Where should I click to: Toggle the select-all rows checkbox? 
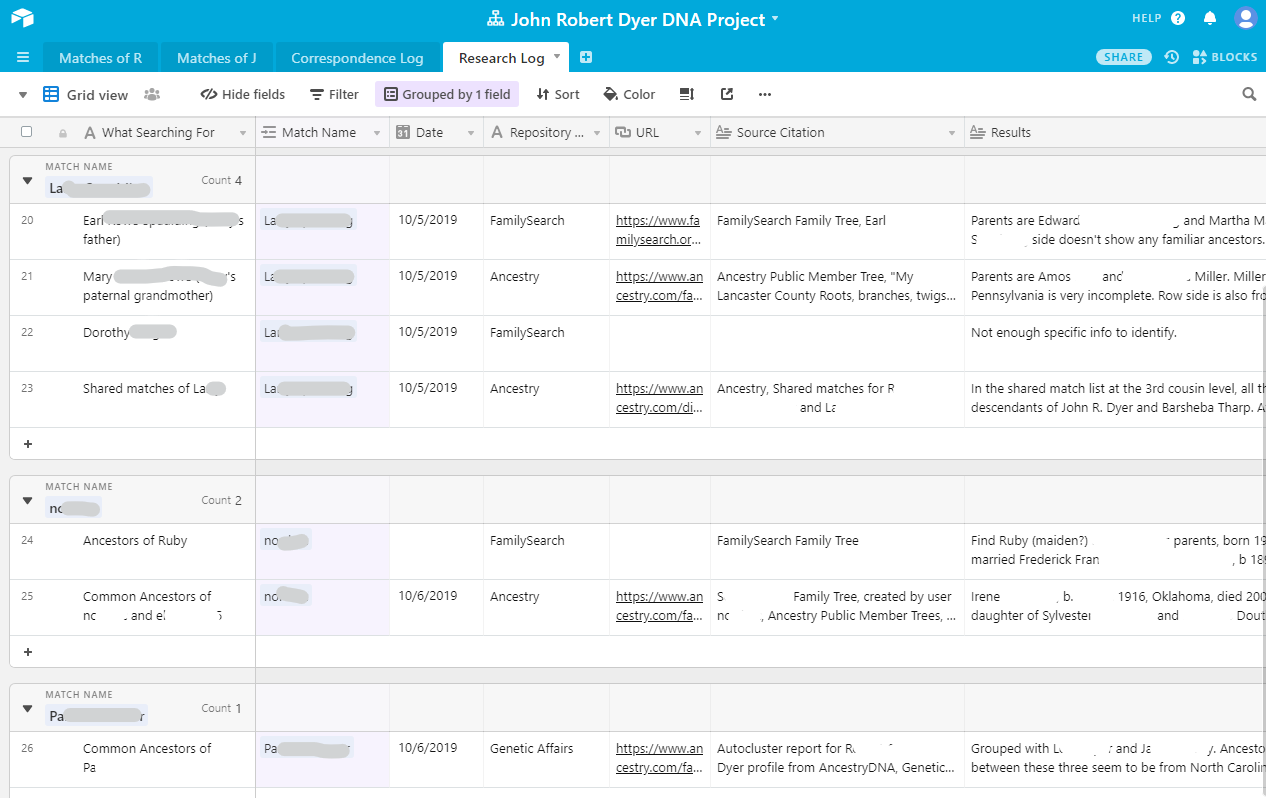[x=26, y=132]
